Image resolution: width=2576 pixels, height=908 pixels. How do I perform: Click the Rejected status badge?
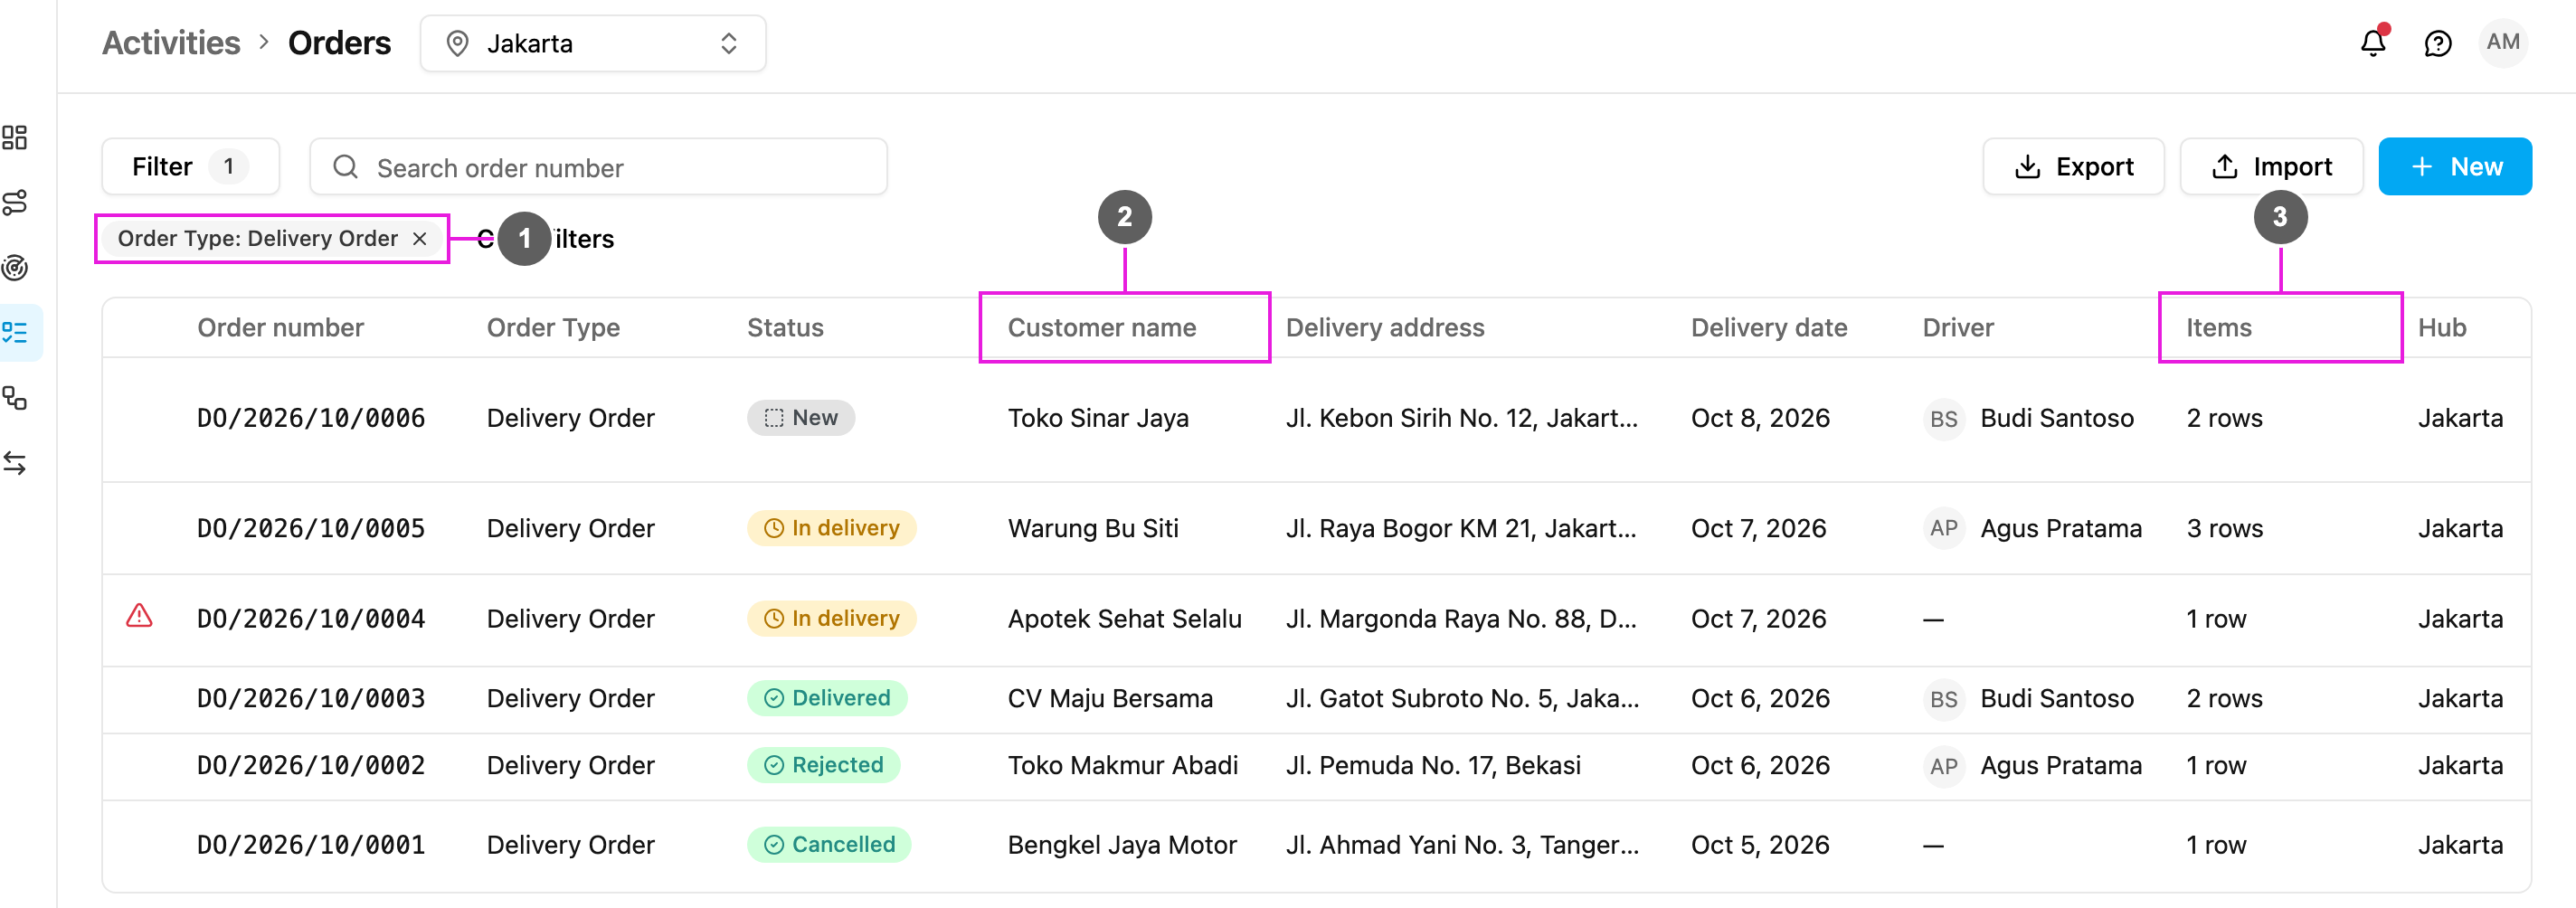click(823, 765)
